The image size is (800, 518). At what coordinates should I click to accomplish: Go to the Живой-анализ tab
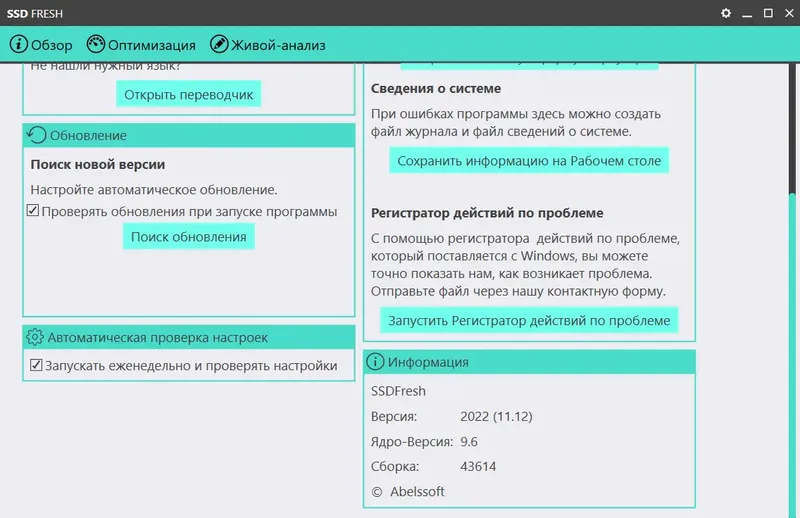tap(268, 45)
